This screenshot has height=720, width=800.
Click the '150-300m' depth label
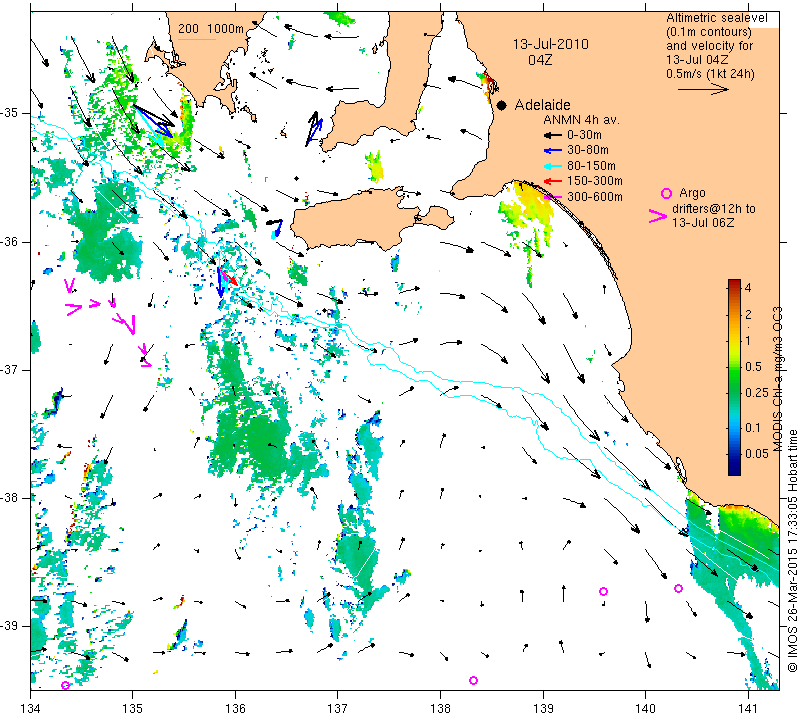pos(595,181)
